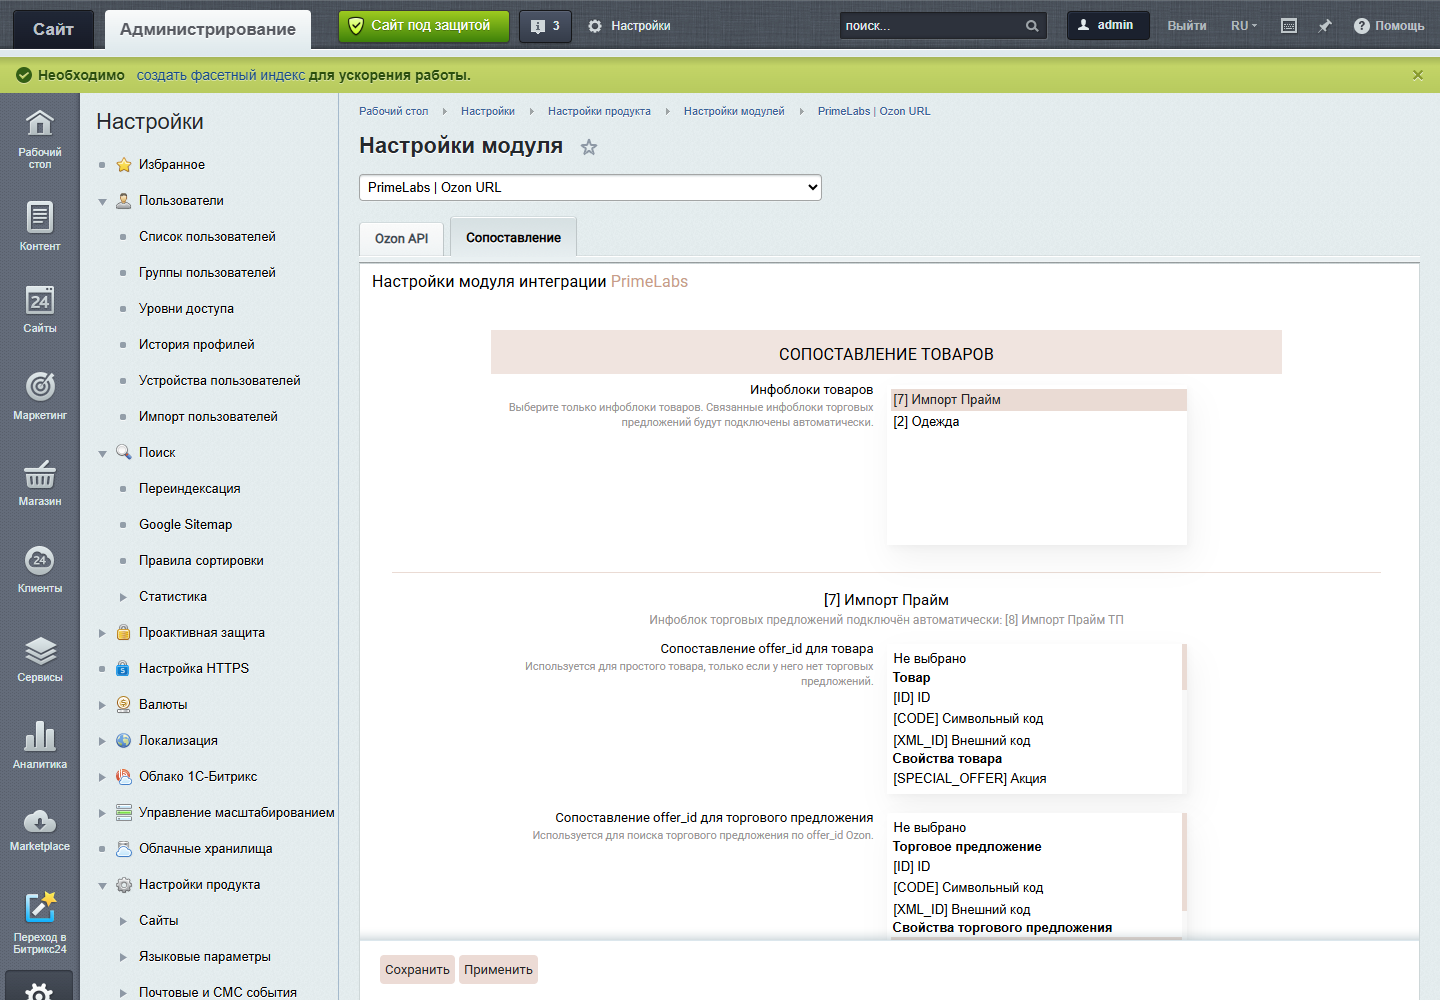The image size is (1440, 1000).
Task: Click the admin user button
Action: (x=1108, y=25)
